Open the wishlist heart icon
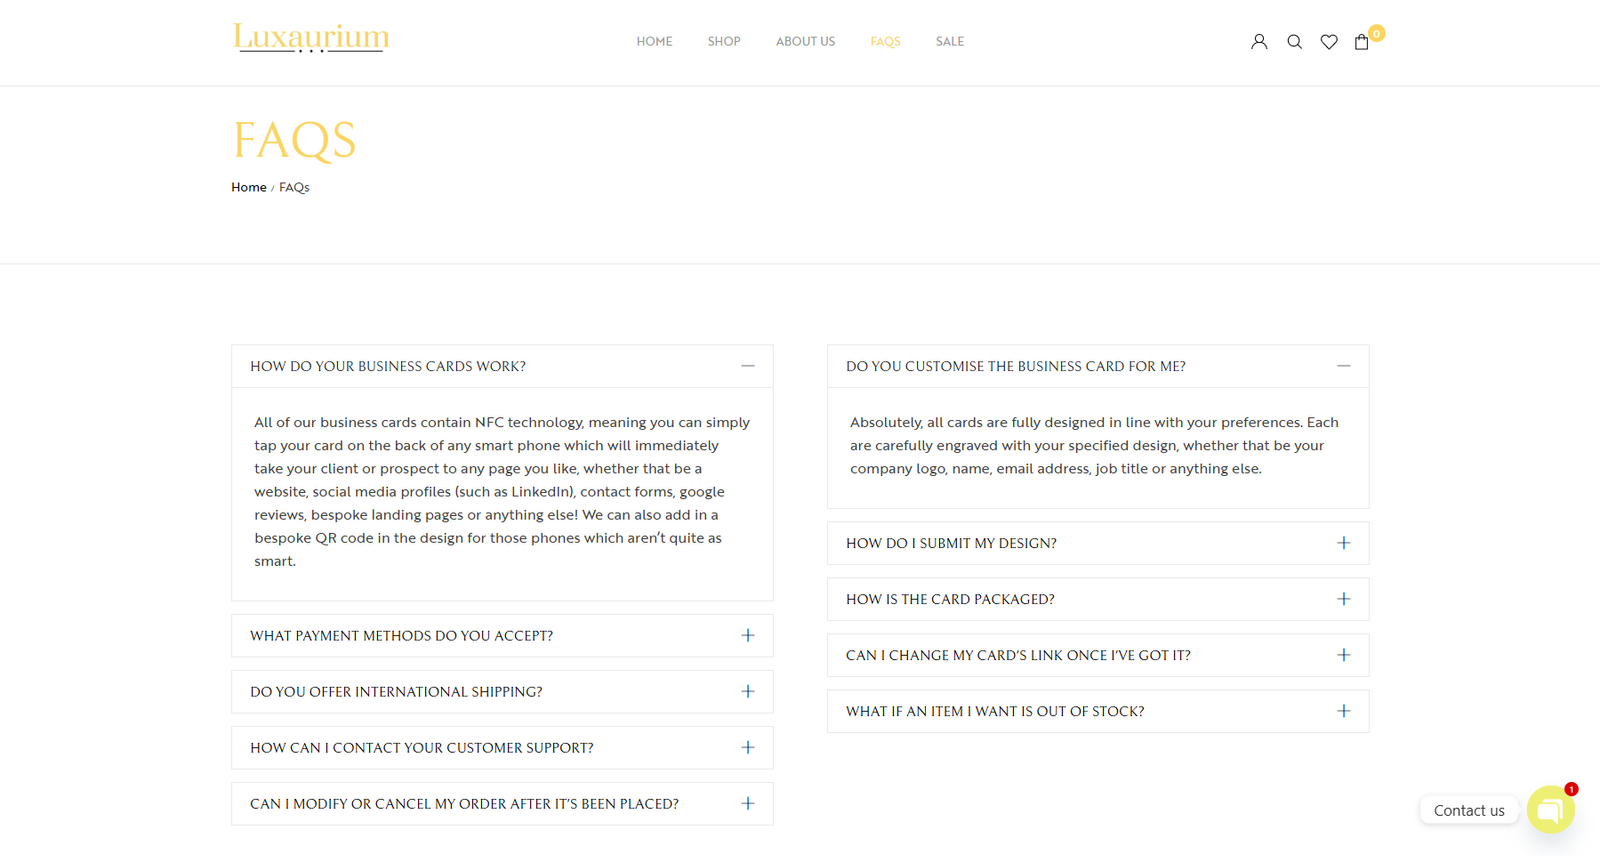1600x856 pixels. point(1329,42)
